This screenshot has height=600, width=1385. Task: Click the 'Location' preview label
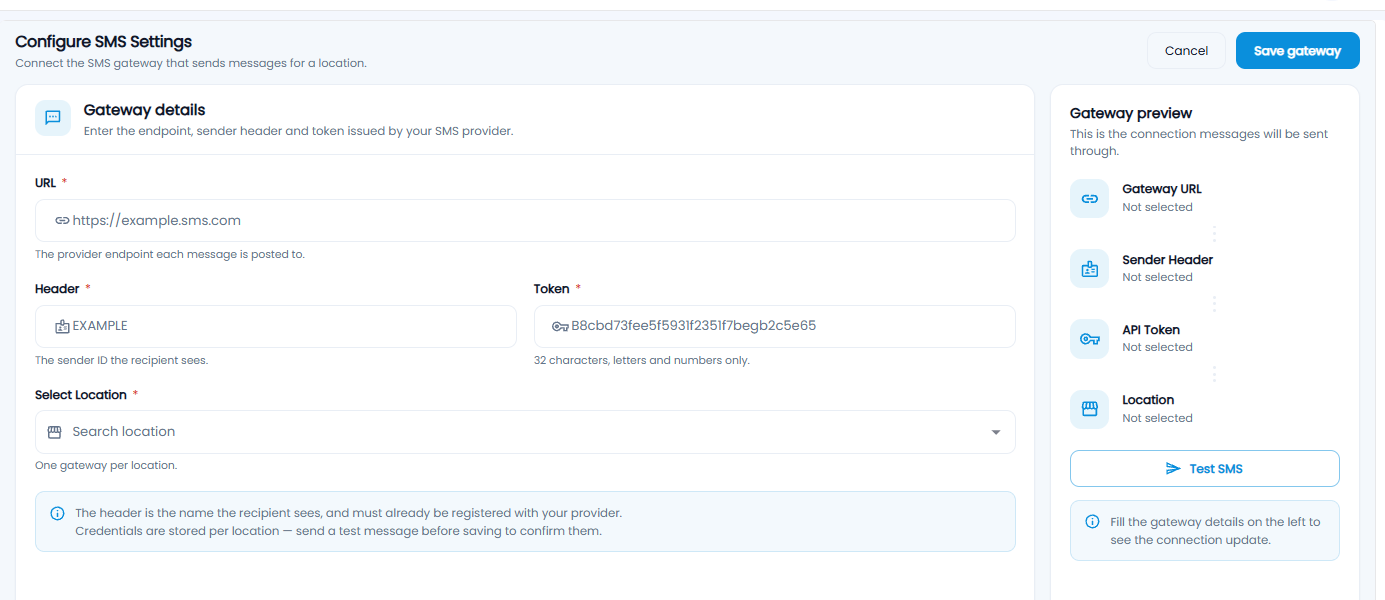pyautogui.click(x=1148, y=400)
